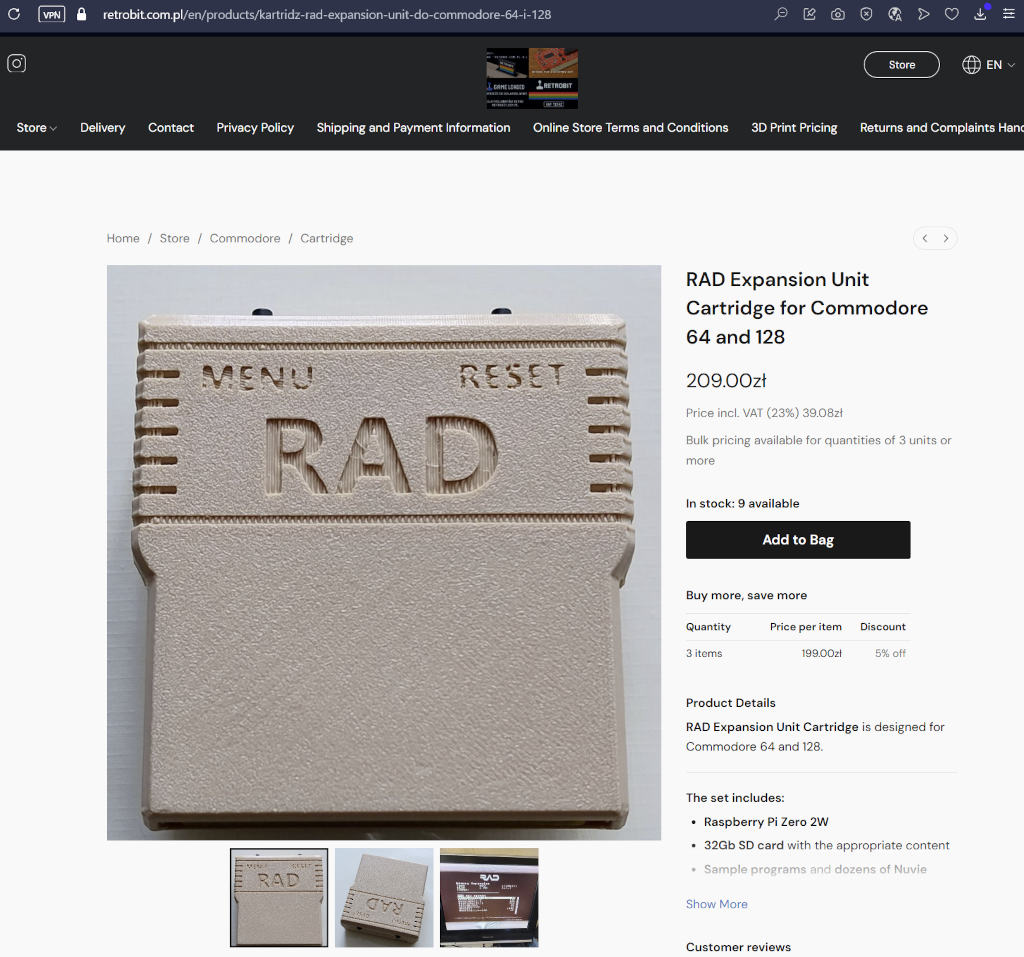1024x957 pixels.
Task: Open the Privacy Policy menu item
Action: click(255, 128)
